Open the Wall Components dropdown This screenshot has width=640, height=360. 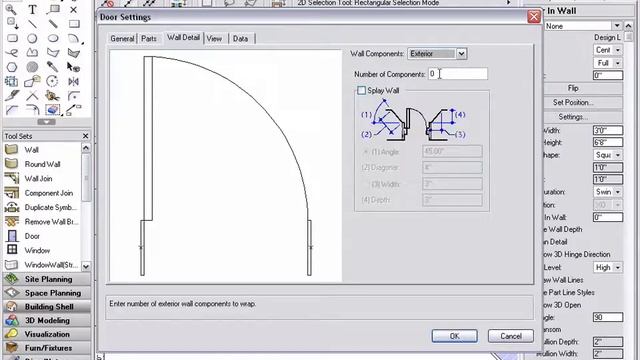coord(461,53)
